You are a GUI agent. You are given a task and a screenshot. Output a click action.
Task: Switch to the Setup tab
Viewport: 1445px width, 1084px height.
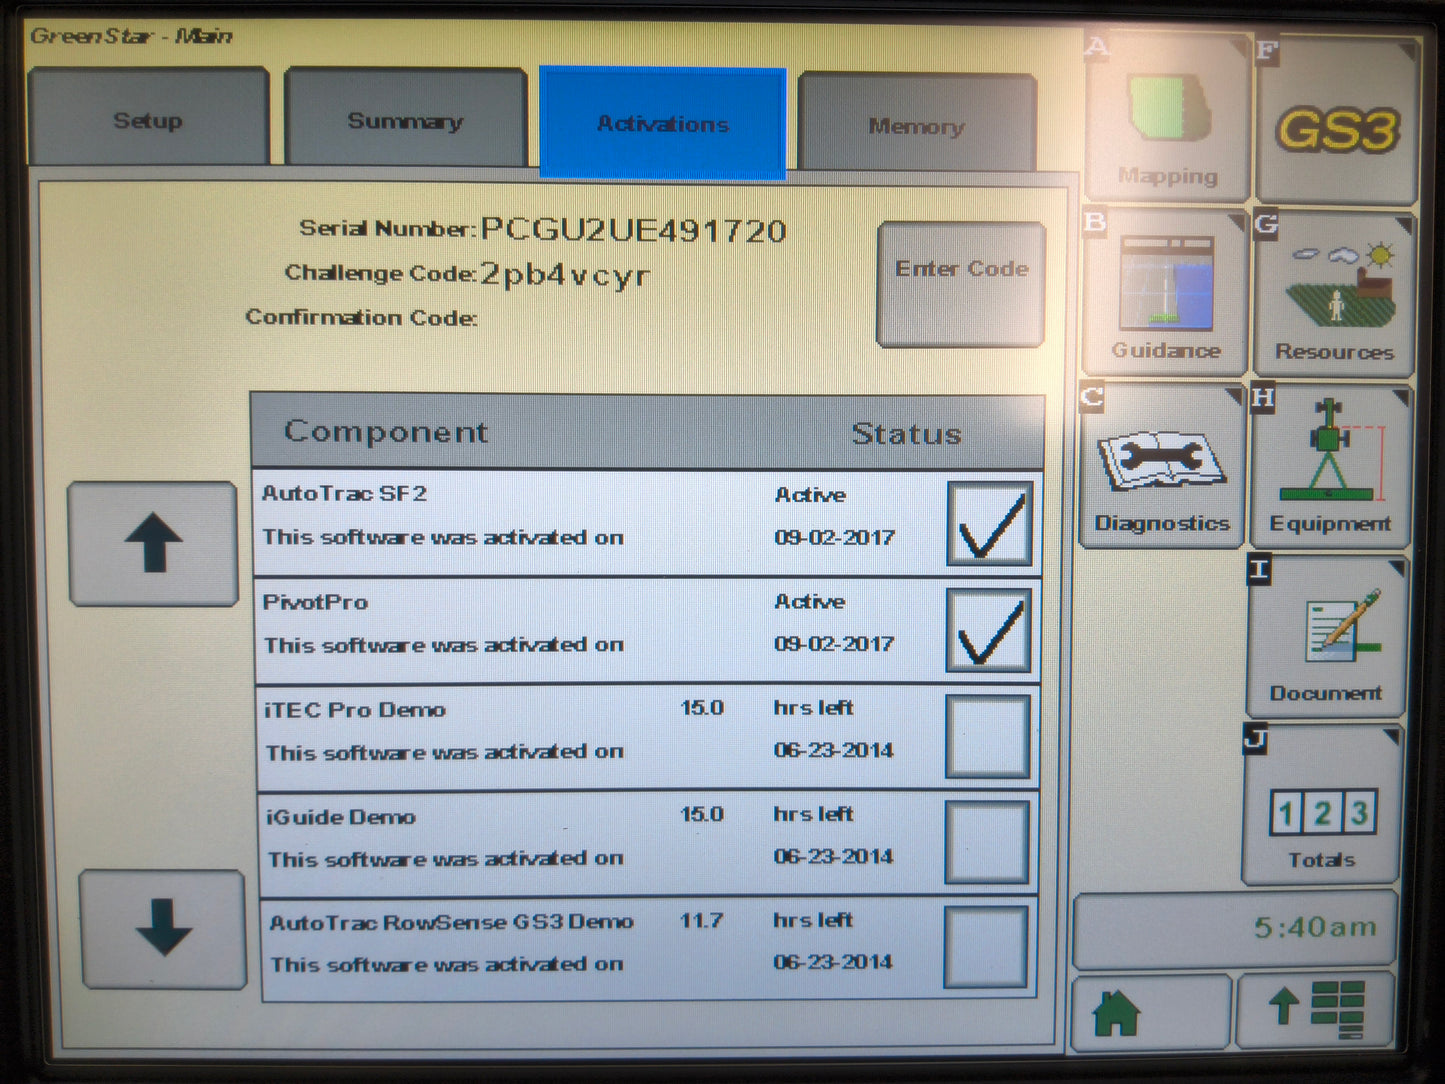(148, 119)
